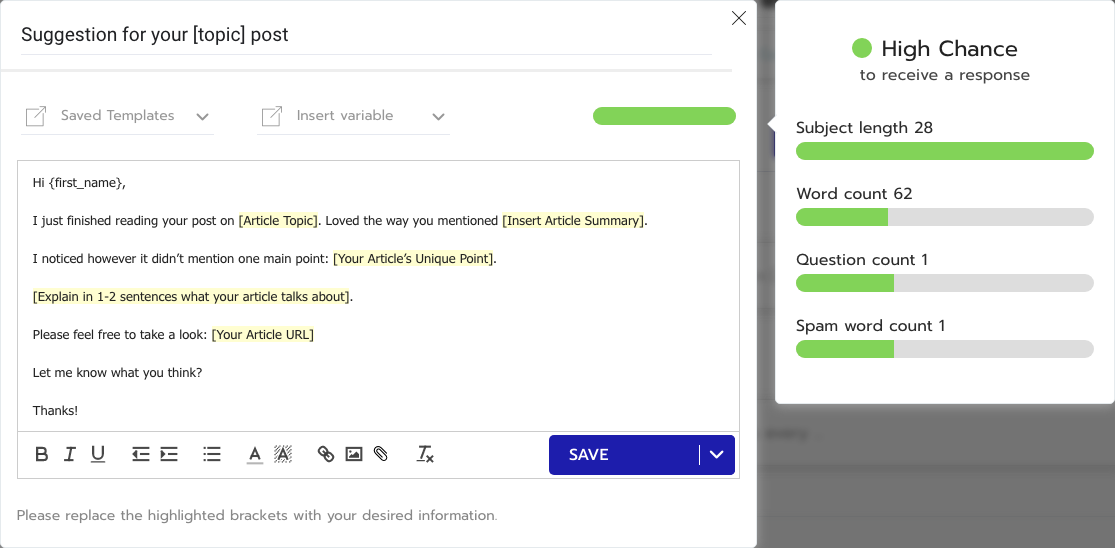1115x548 pixels.
Task: Apply bold formatting with the B icon
Action: [41, 454]
